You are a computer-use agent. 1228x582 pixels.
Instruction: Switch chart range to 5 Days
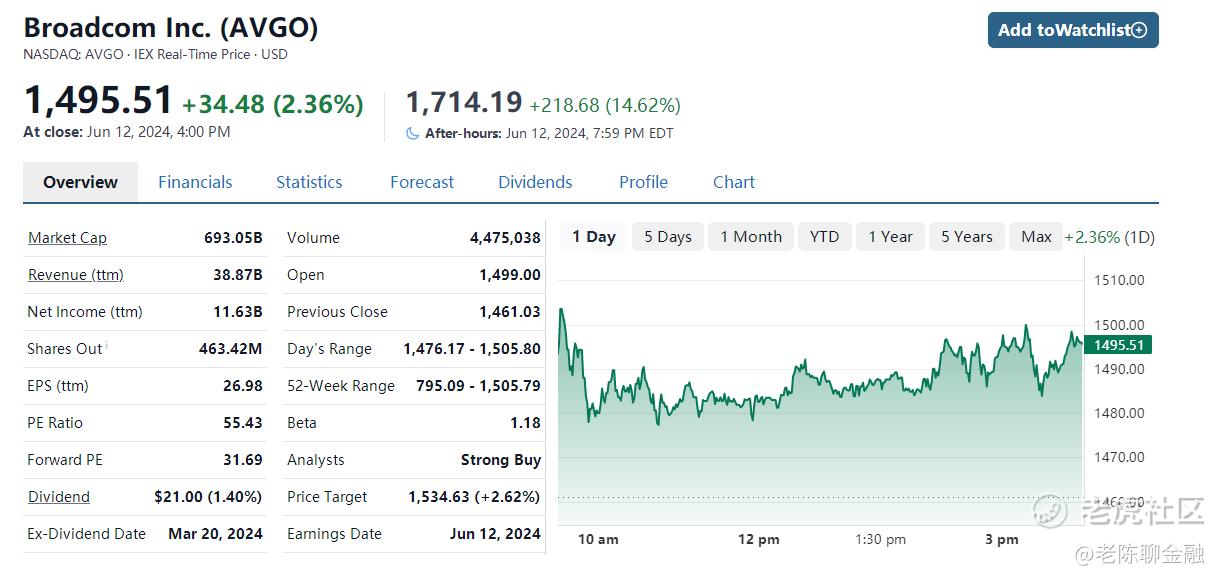tap(668, 237)
